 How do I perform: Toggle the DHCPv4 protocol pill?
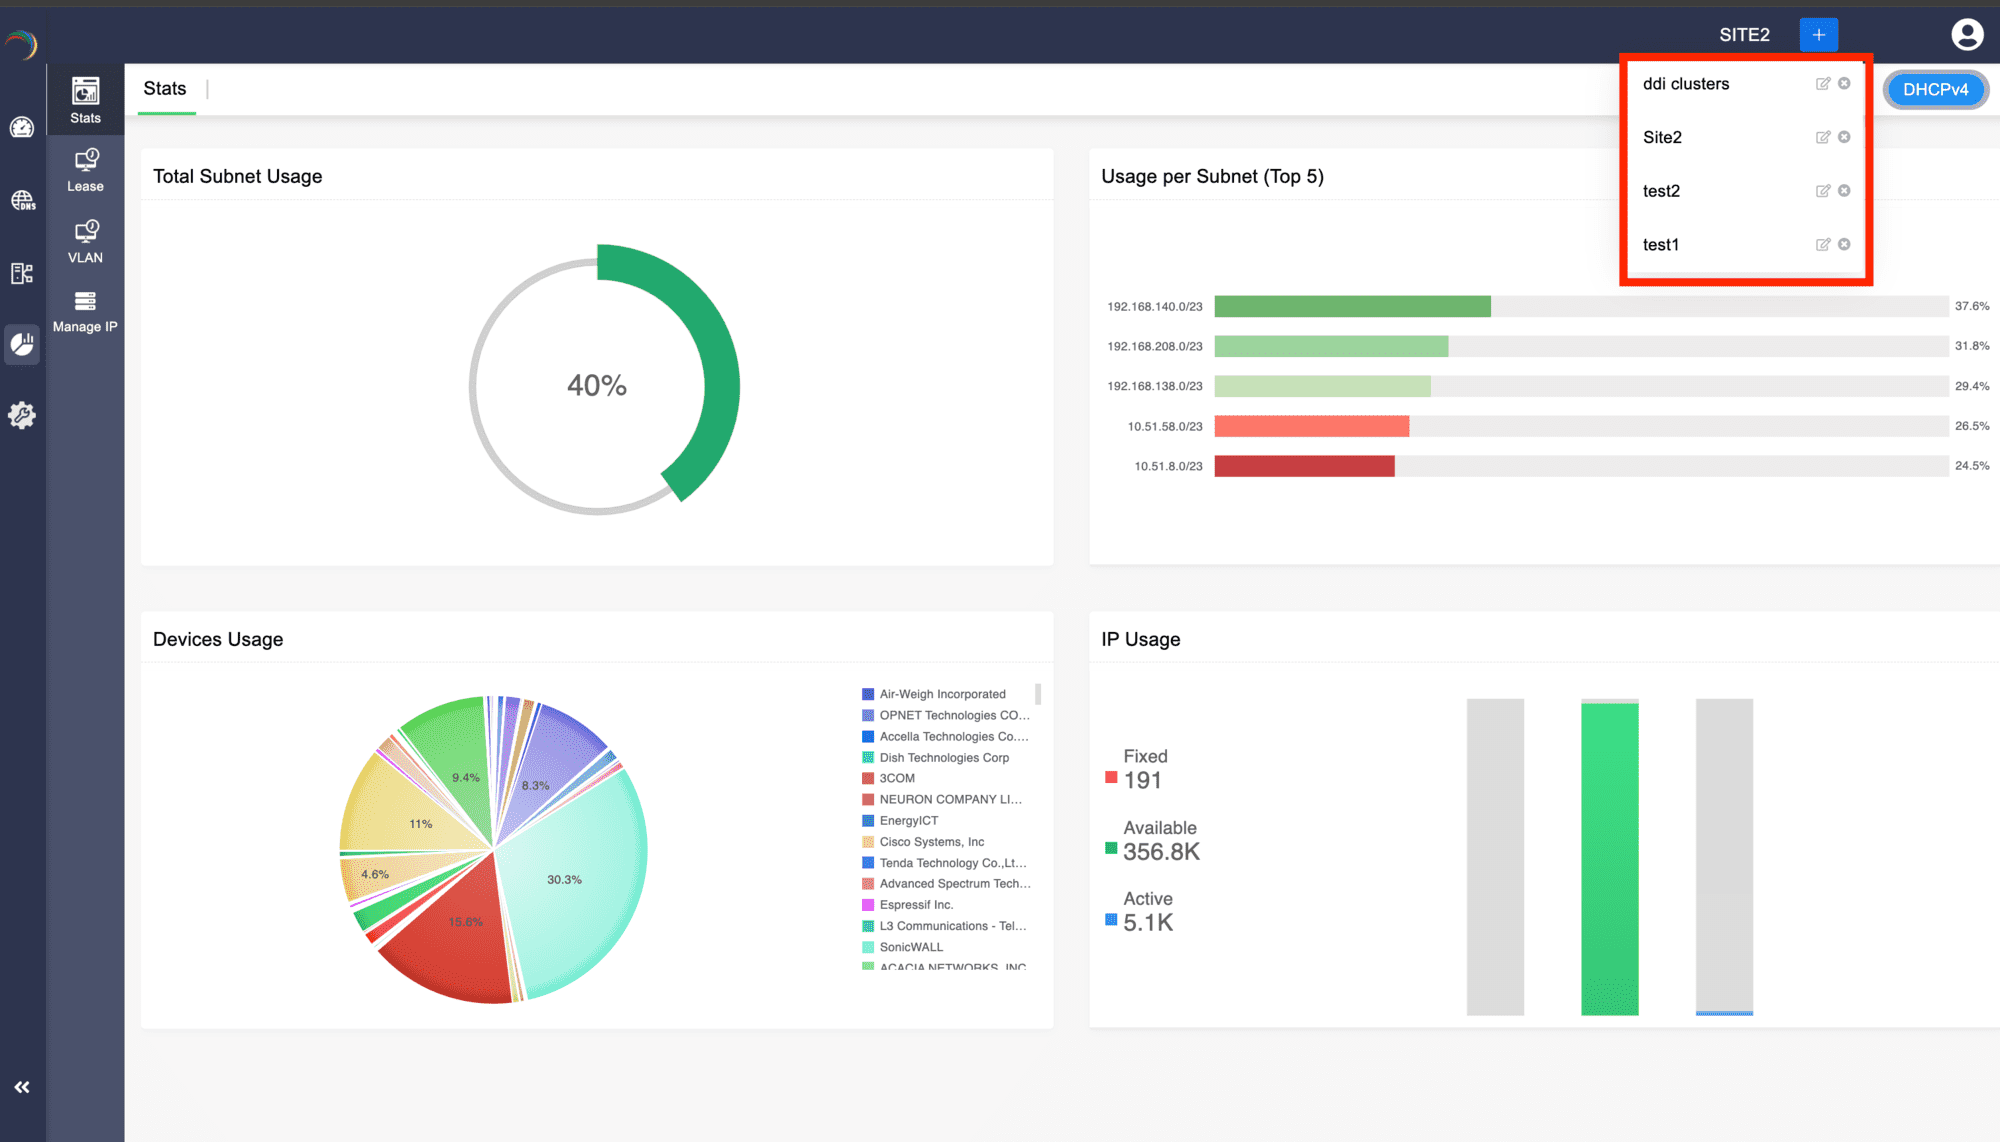click(1935, 89)
